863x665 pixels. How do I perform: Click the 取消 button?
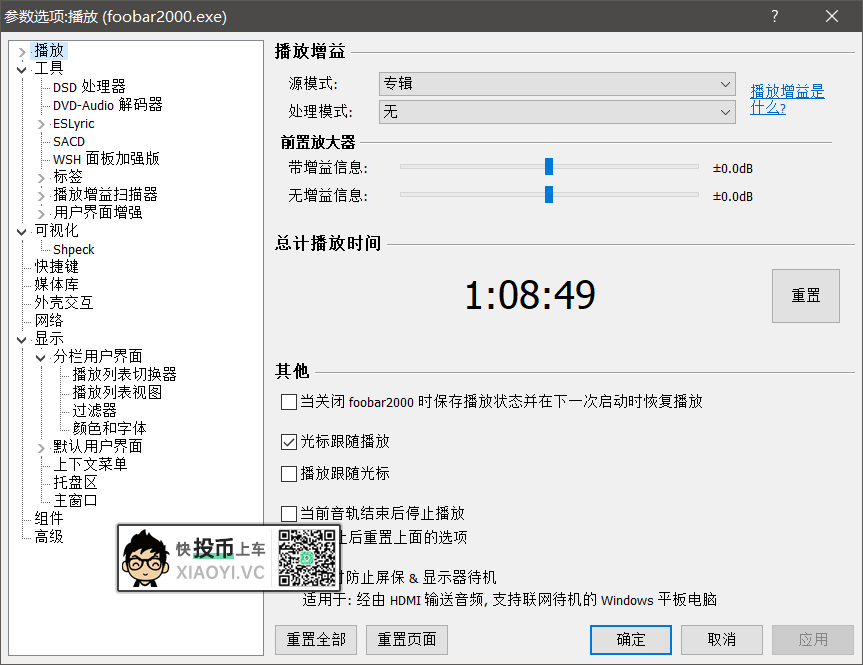click(722, 640)
